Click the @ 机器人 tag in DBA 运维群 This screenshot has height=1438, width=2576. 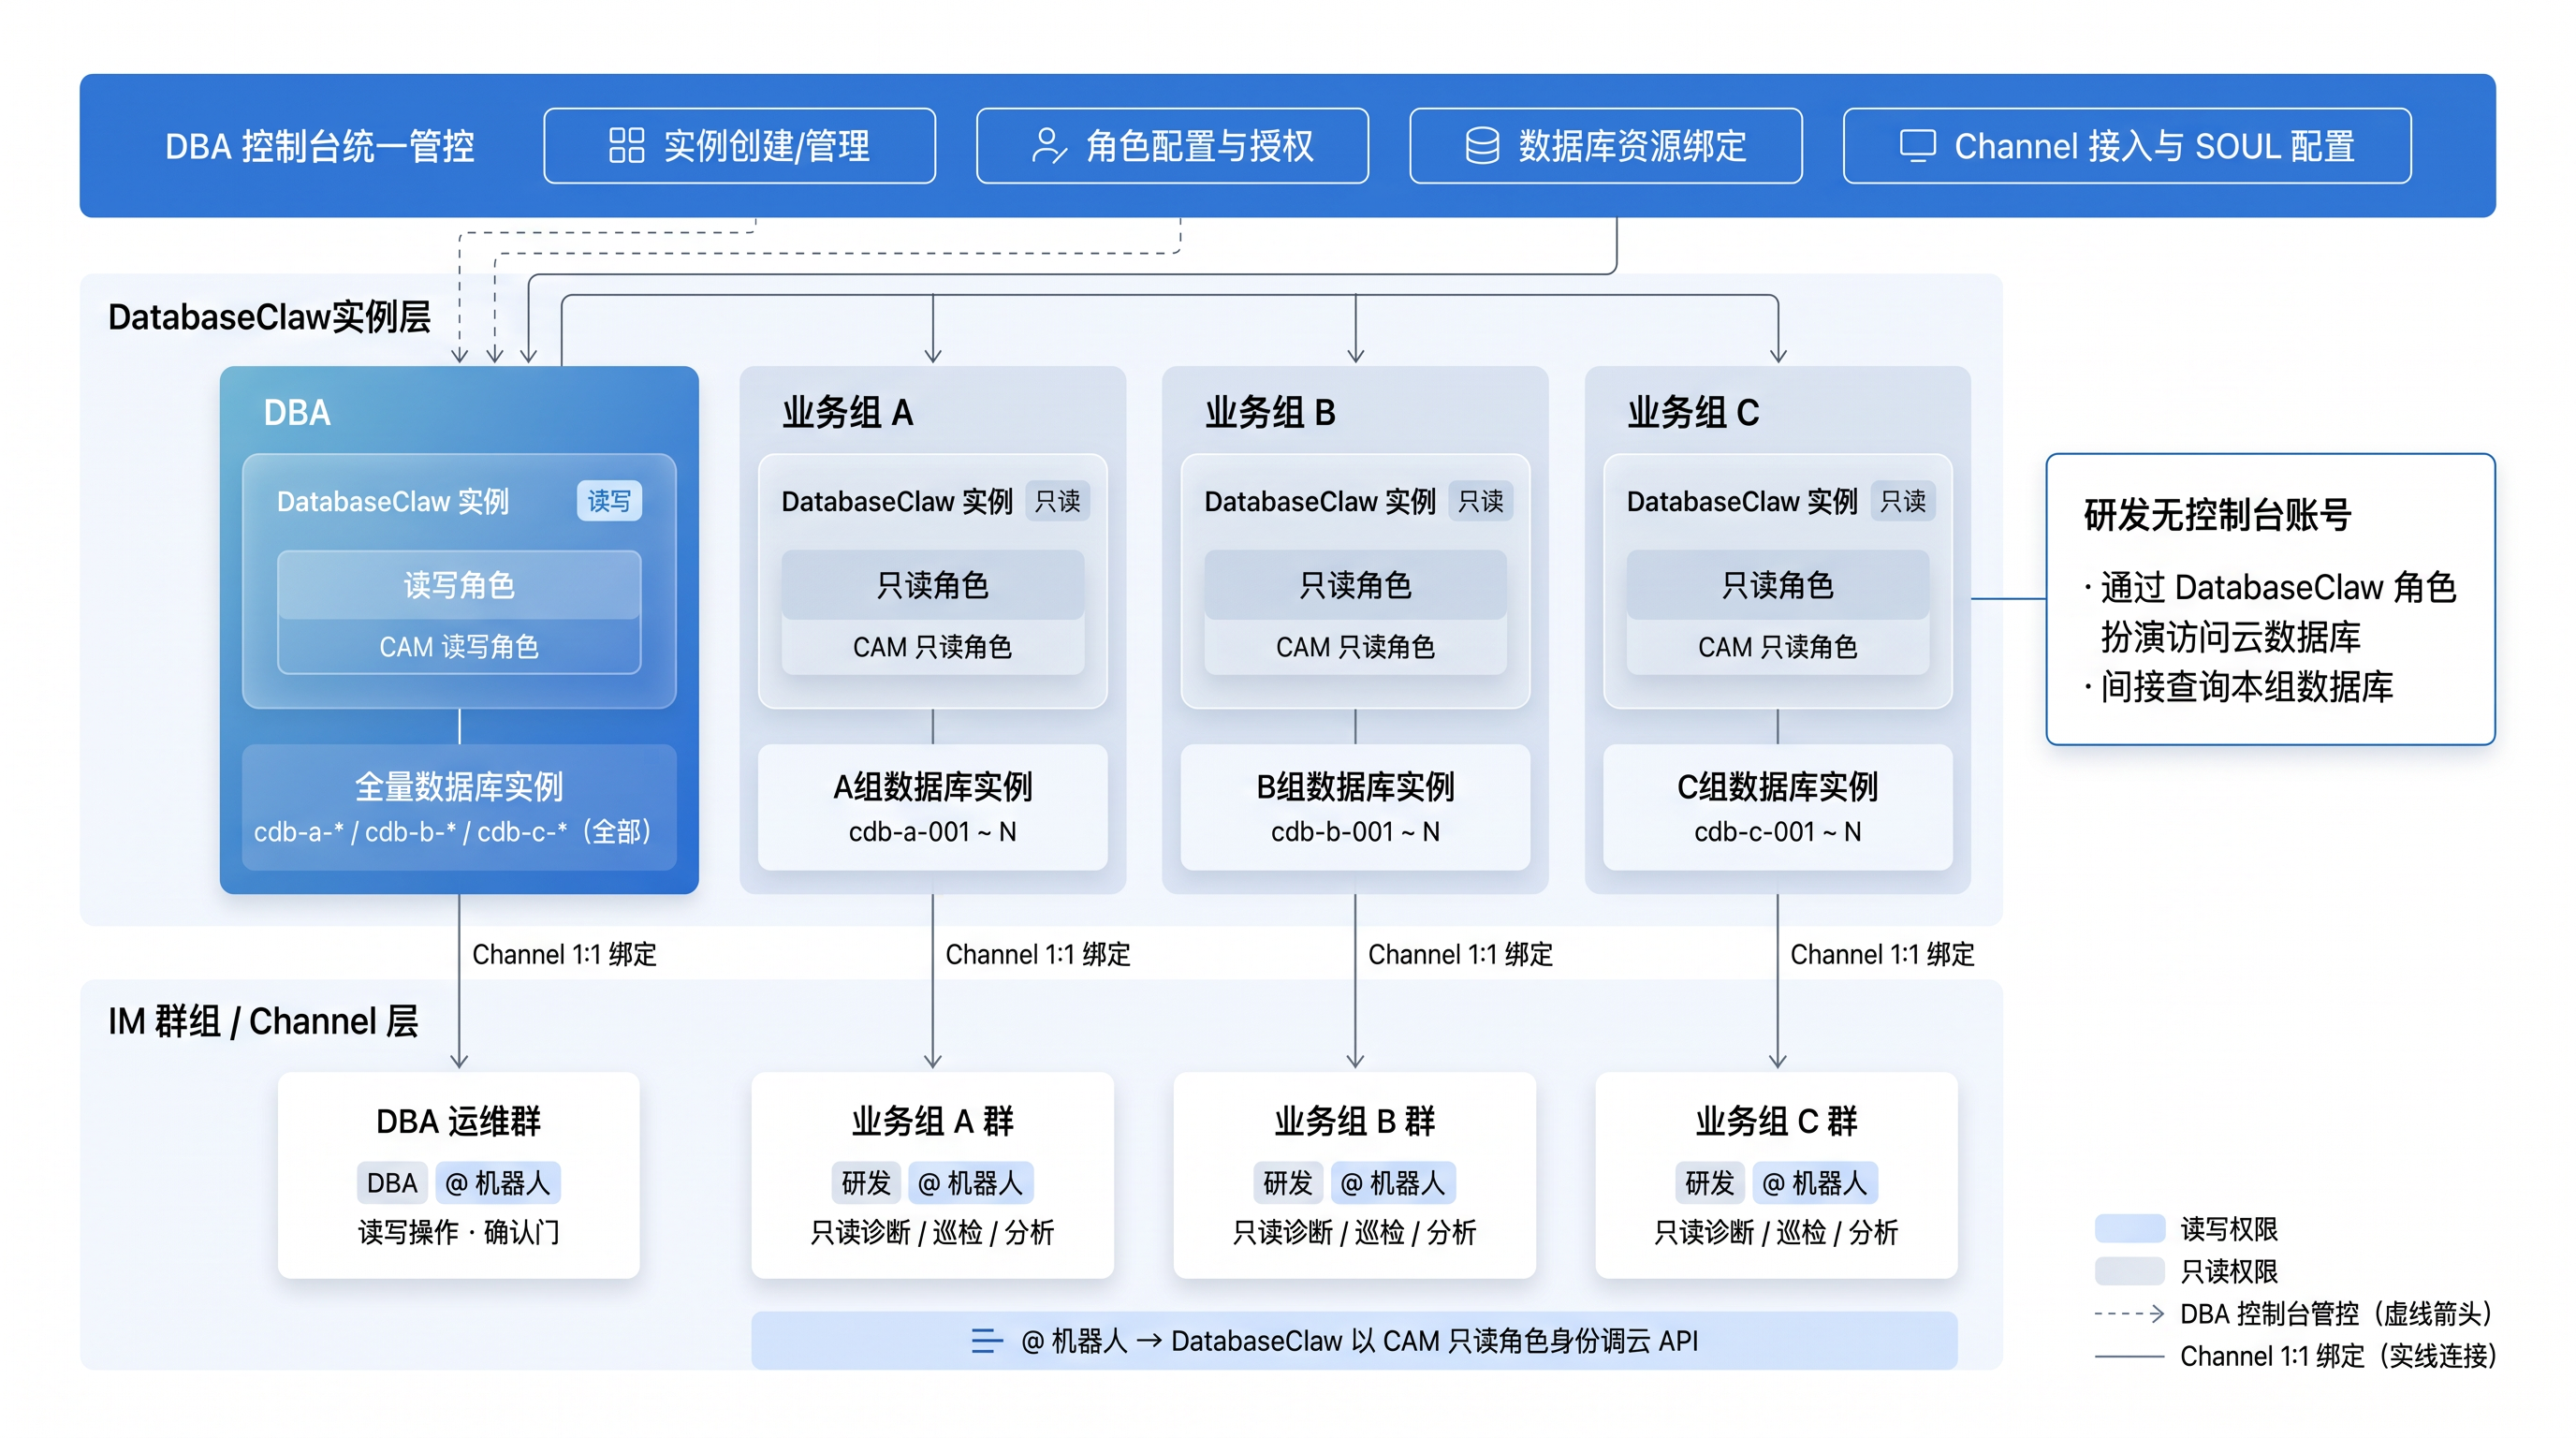click(497, 1183)
